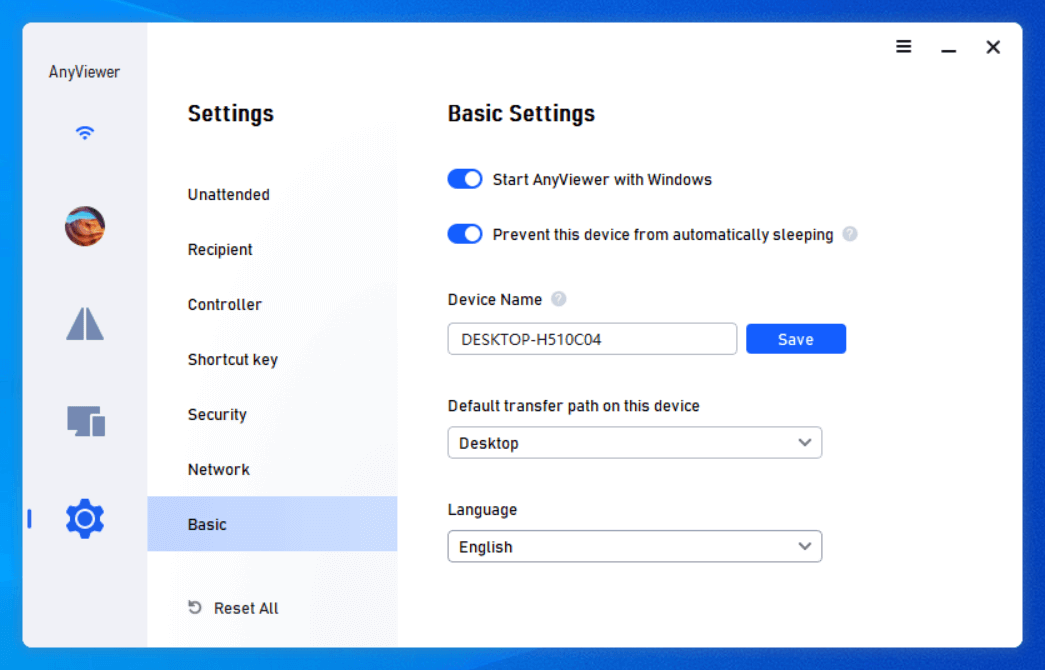Switch to Controller settings
Viewport: 1045px width, 670px height.
click(225, 305)
